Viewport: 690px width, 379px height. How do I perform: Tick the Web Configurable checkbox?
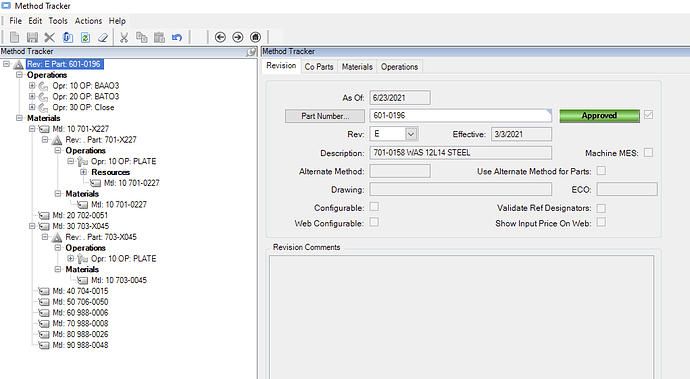point(374,222)
